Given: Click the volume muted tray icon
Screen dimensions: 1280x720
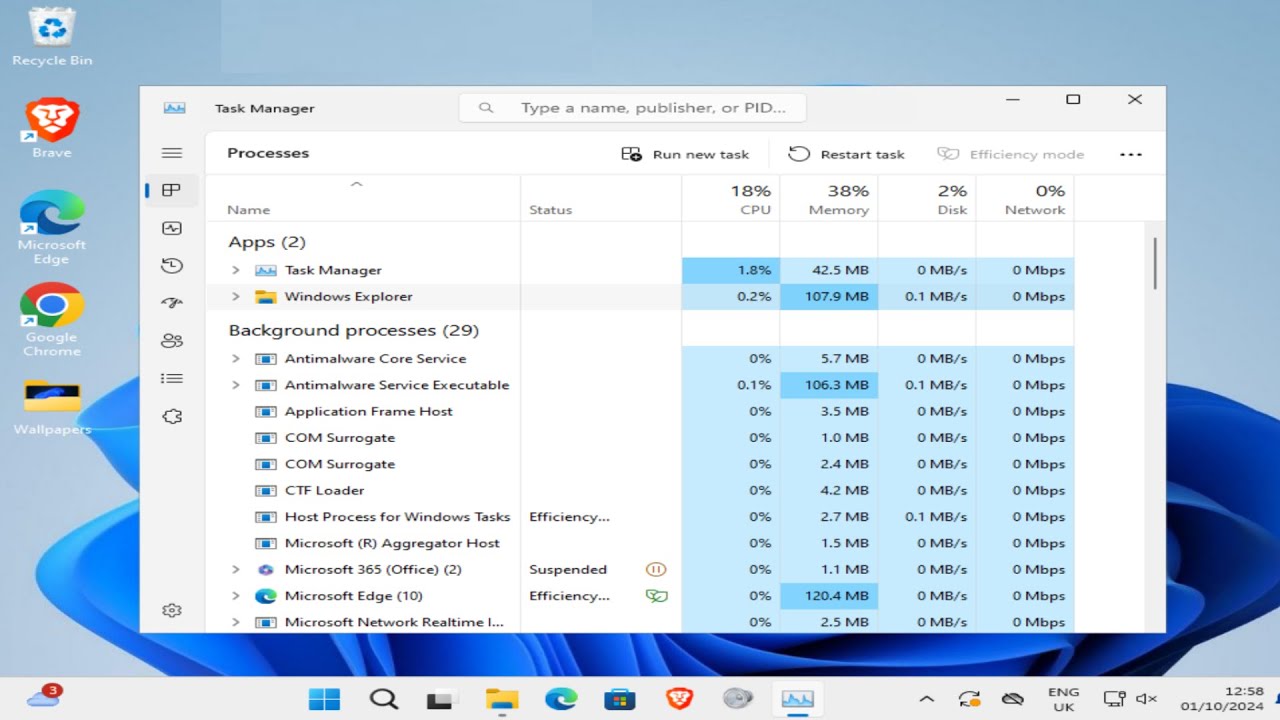Looking at the screenshot, I should 1147,699.
